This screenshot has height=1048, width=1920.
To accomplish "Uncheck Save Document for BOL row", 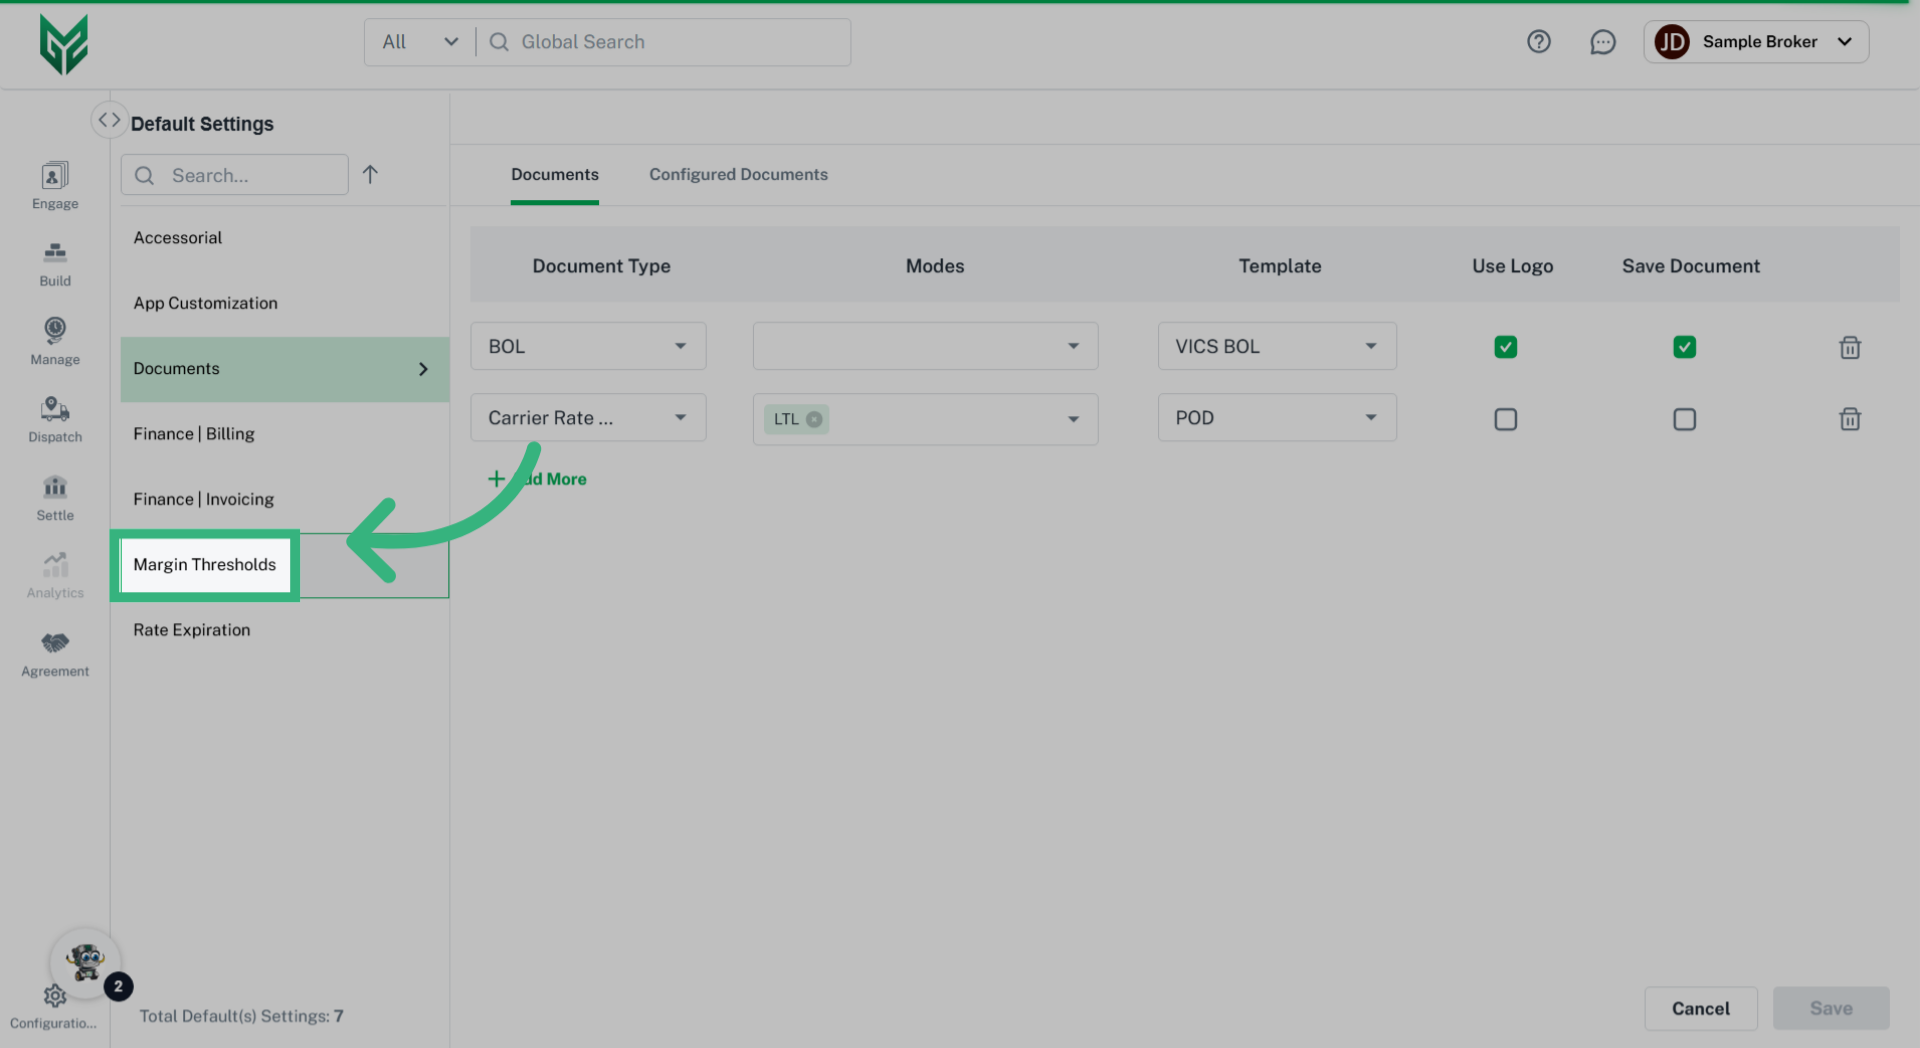I will tap(1684, 347).
